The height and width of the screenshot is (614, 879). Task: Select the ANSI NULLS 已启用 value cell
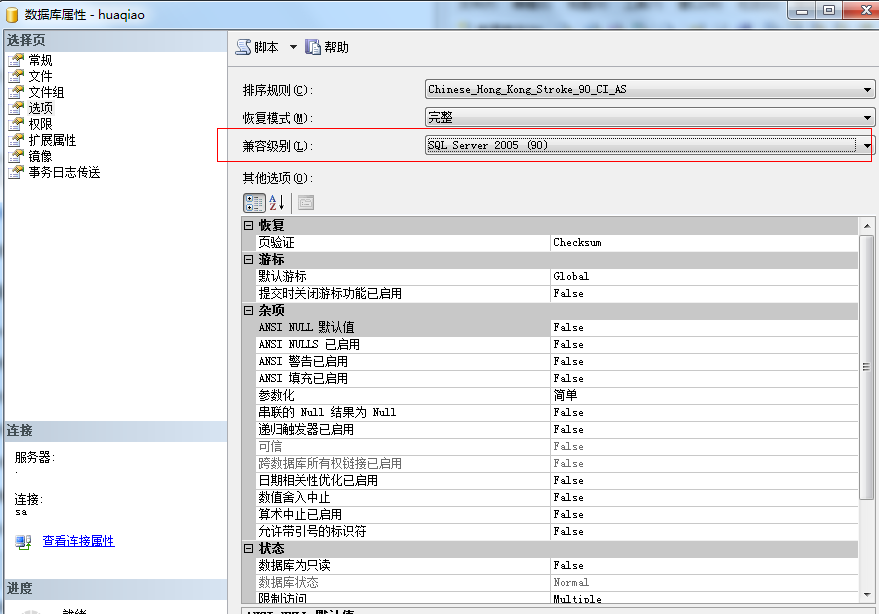[704, 345]
